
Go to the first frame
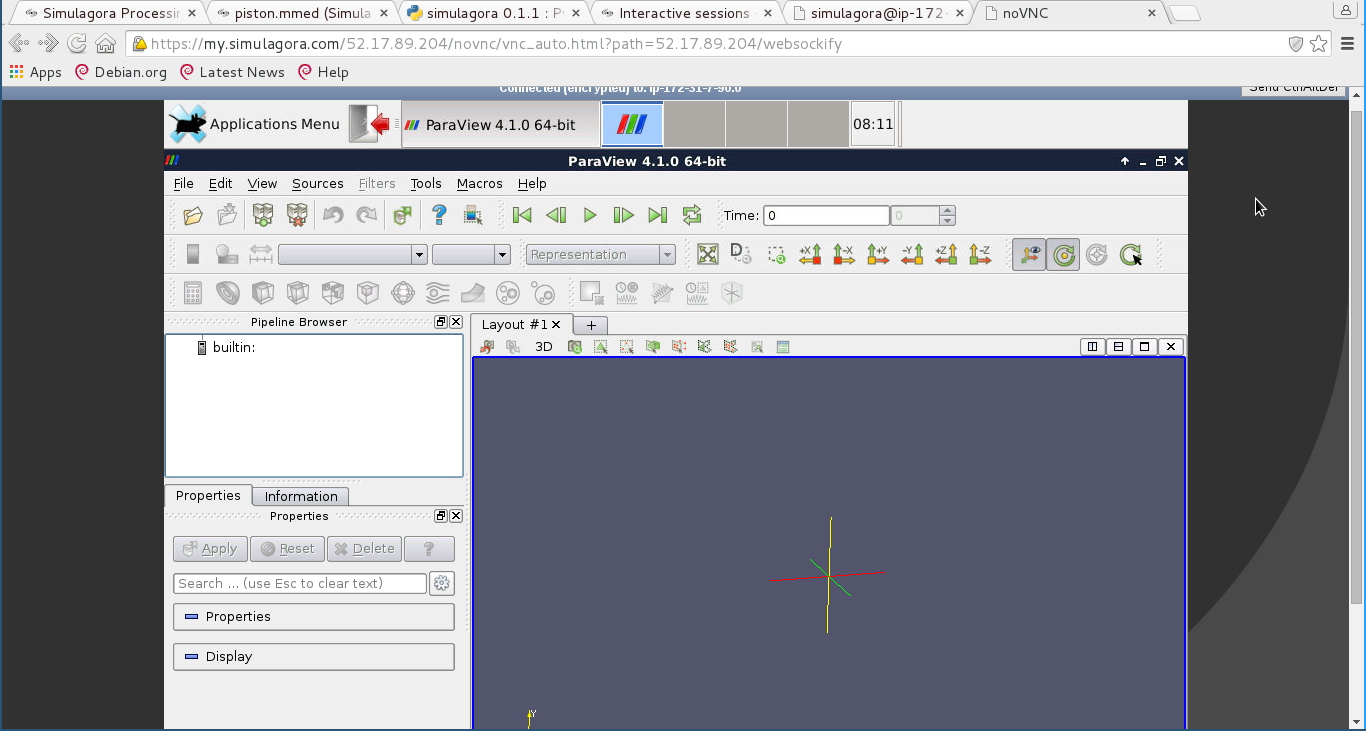pos(522,215)
